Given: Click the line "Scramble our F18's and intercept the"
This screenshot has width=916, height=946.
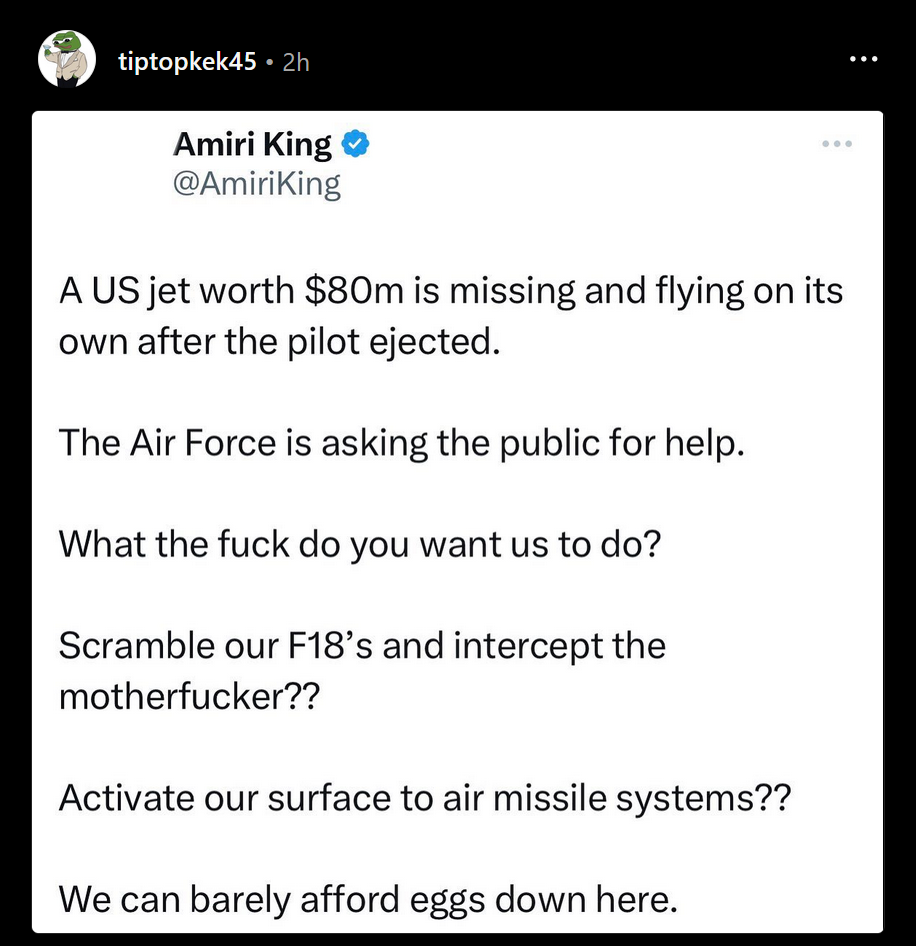Looking at the screenshot, I should coord(362,645).
